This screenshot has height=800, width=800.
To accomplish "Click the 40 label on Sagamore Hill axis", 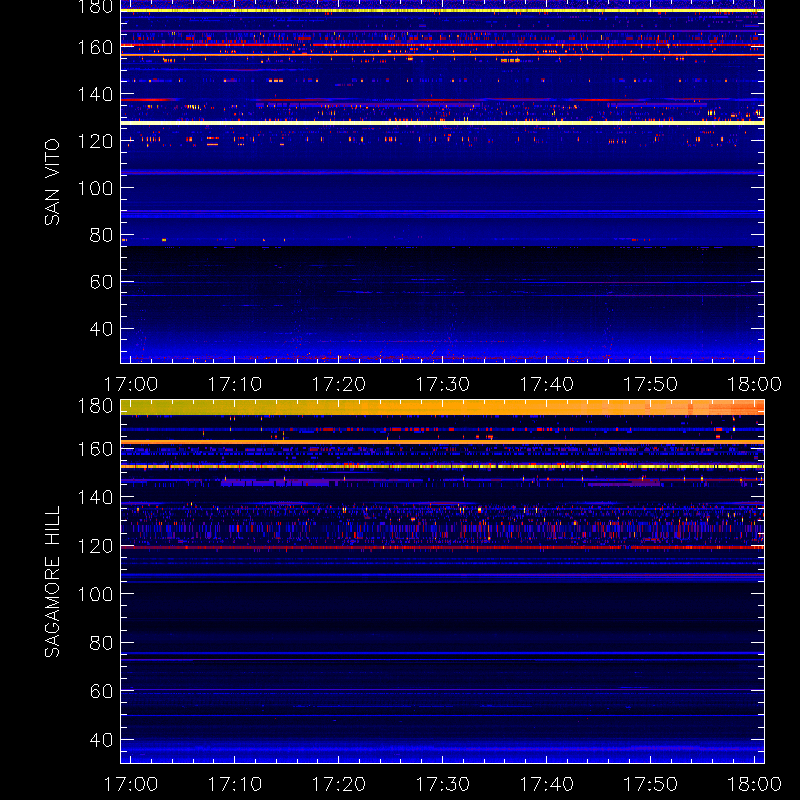I will tap(101, 740).
